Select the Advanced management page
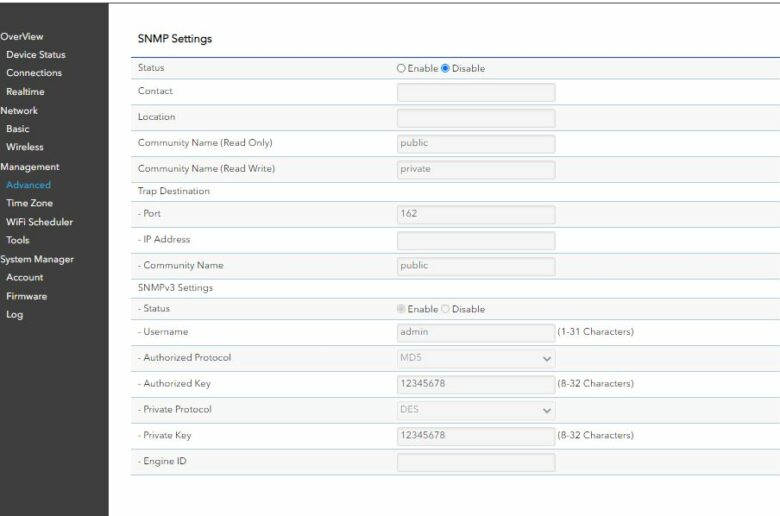This screenshot has height=516, width=780. coord(28,185)
